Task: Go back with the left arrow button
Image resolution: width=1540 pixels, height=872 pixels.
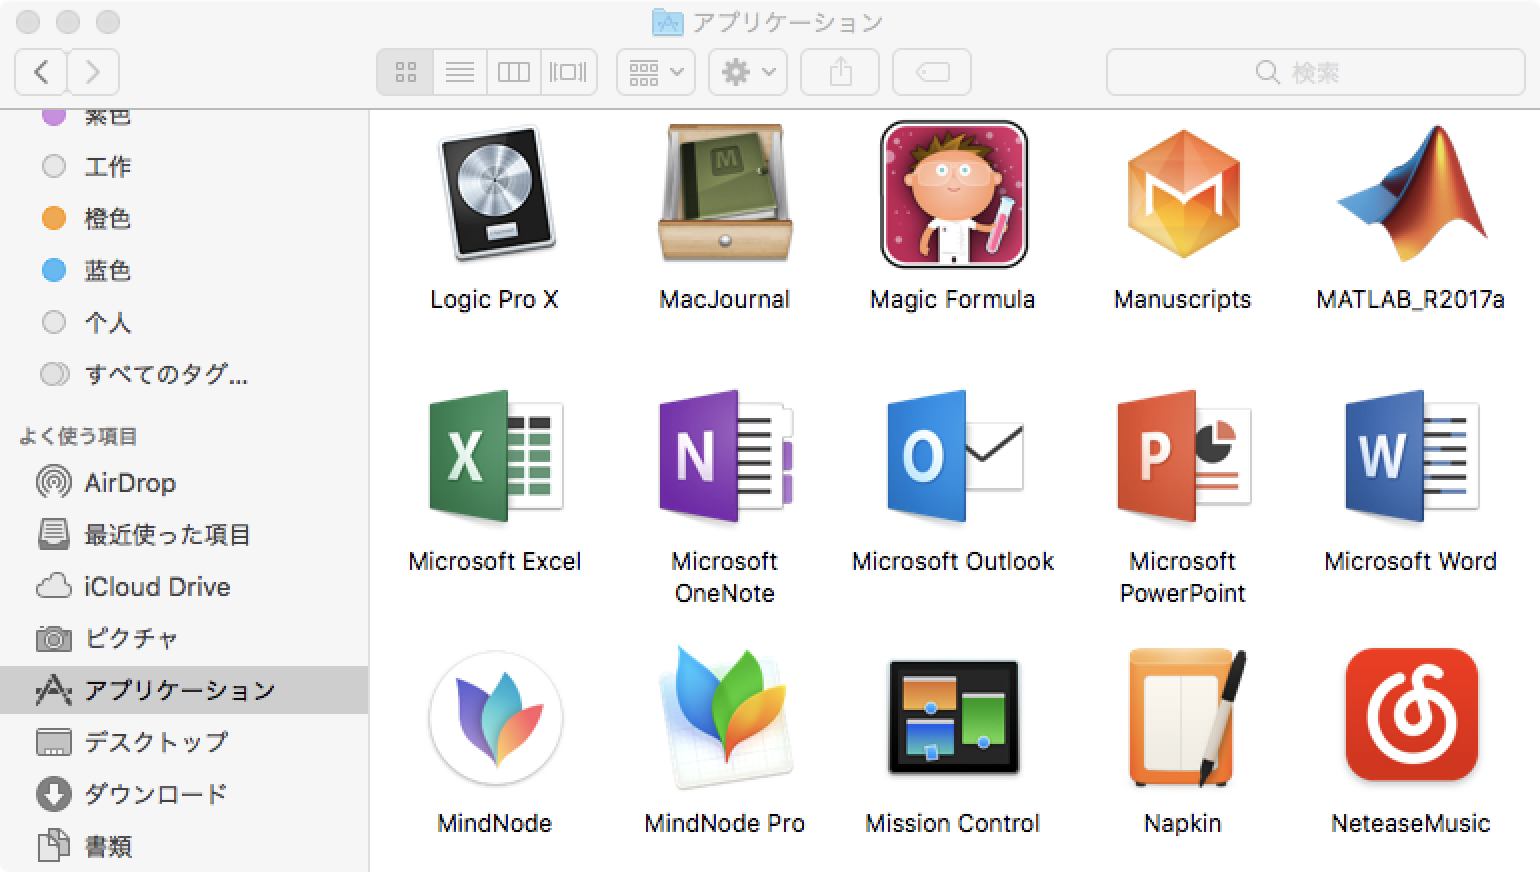Action: click(x=41, y=72)
